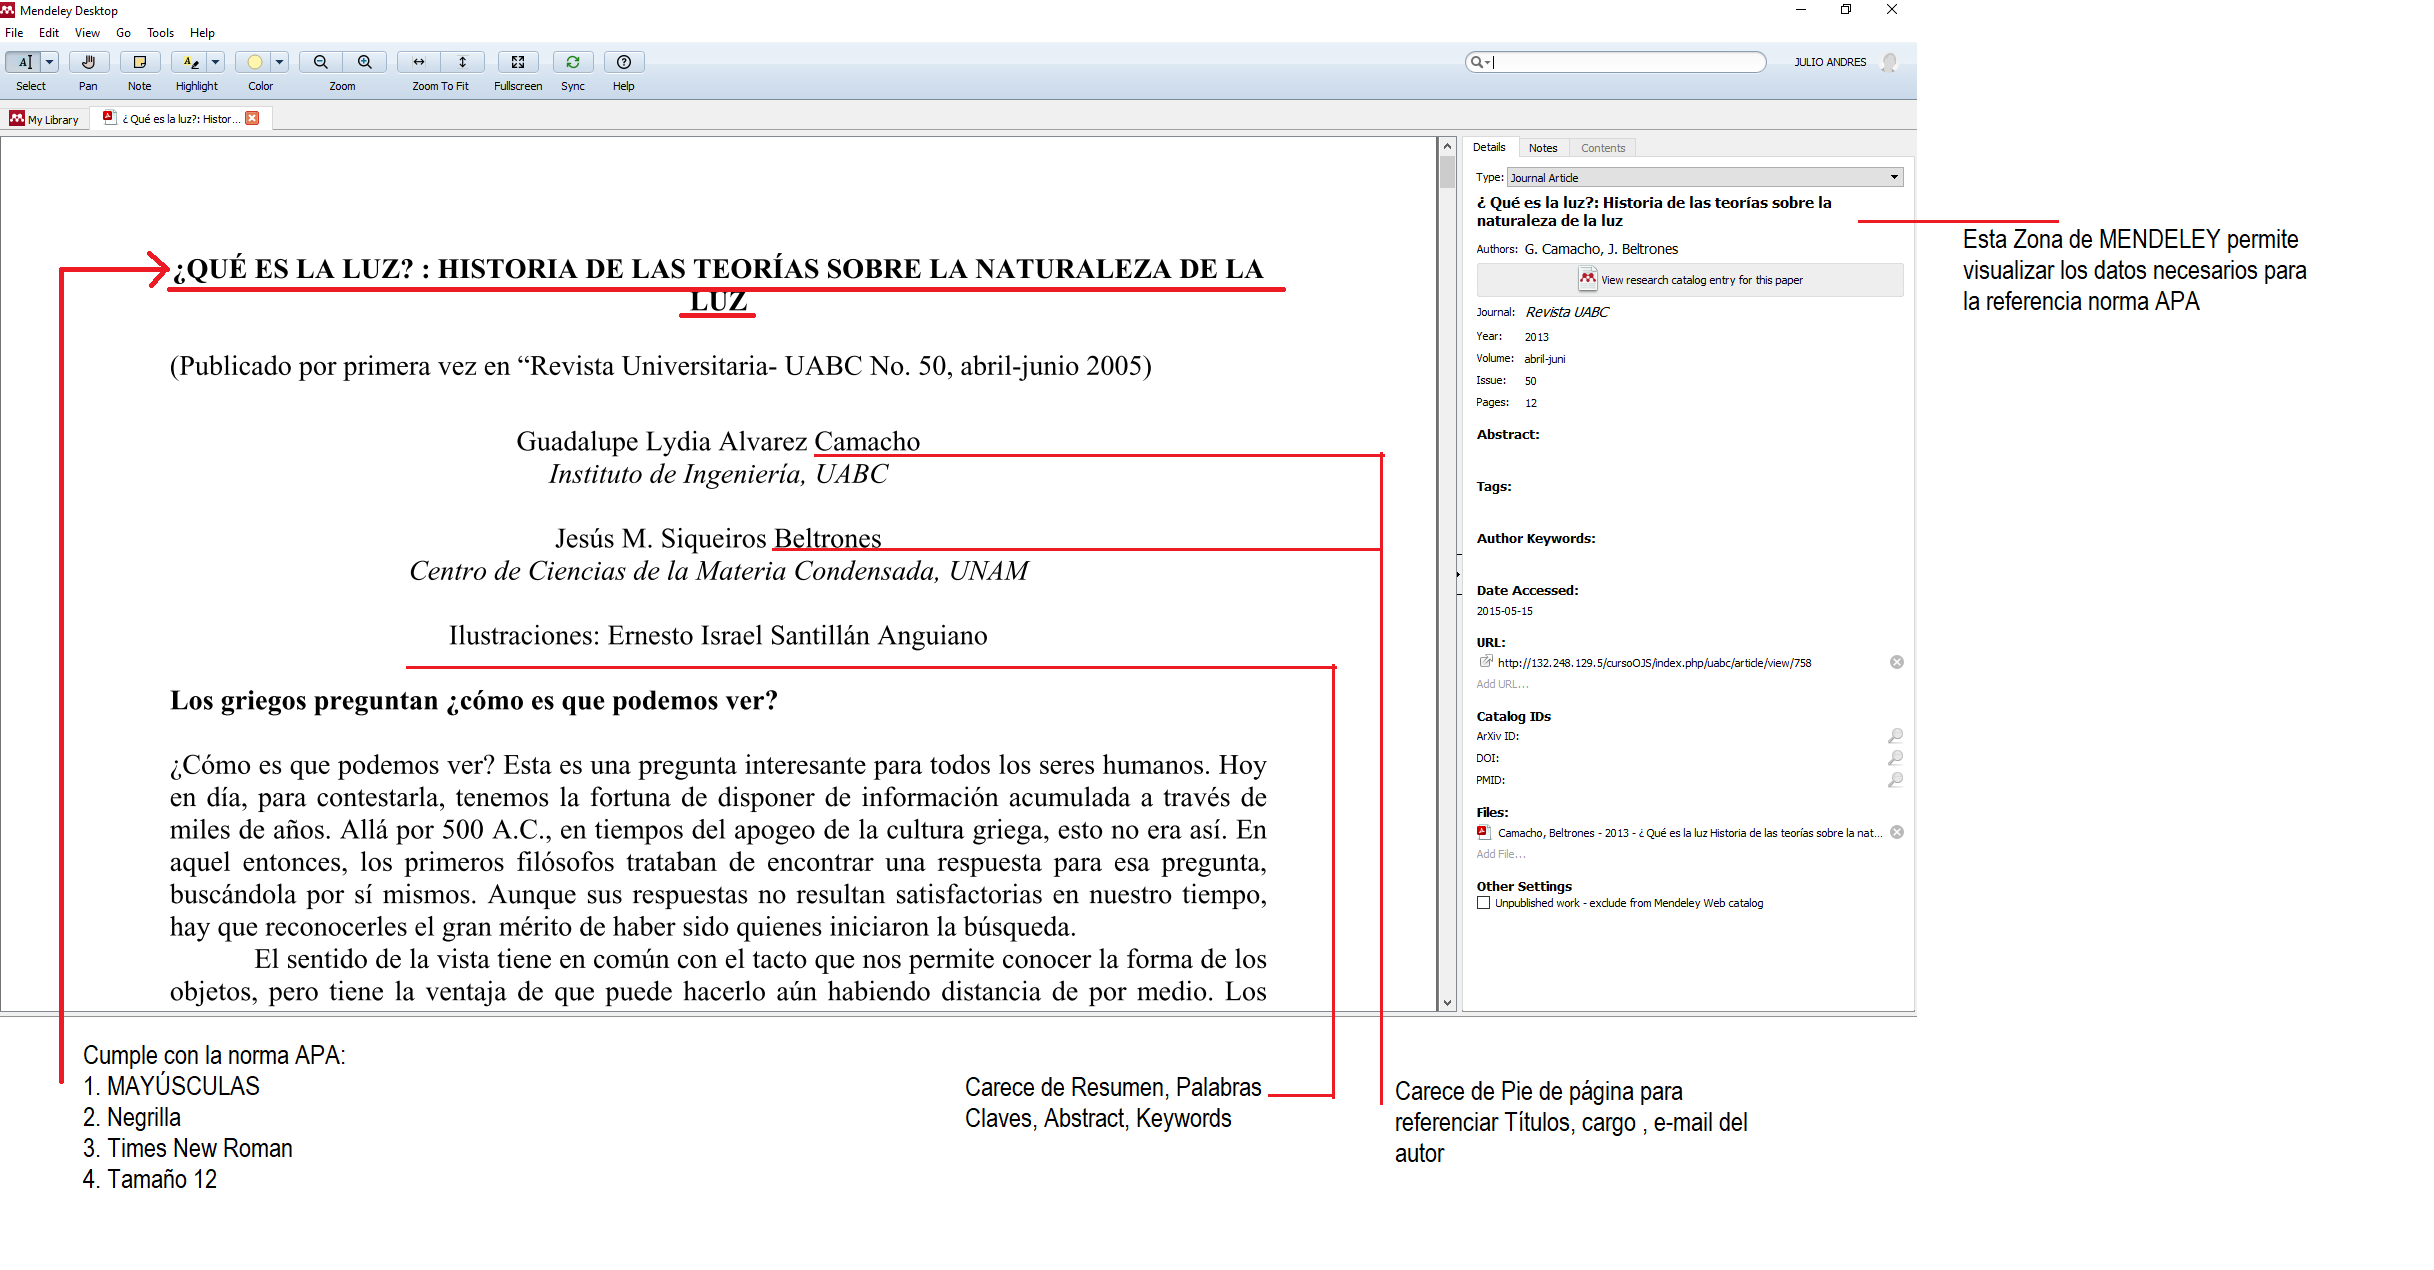Click the zoom out magnifier
Image resolution: width=2434 pixels, height=1270 pixels.
pos(320,62)
